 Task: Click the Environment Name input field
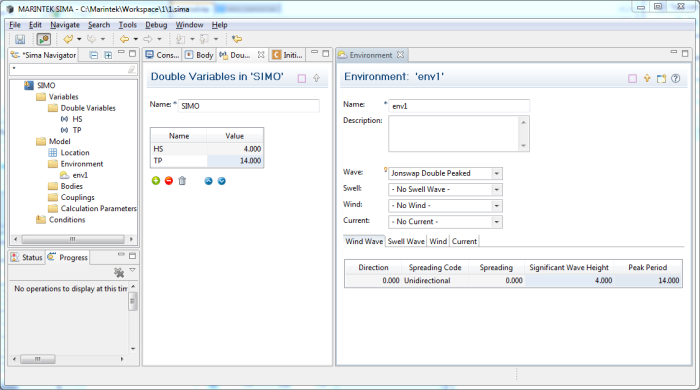click(x=459, y=106)
